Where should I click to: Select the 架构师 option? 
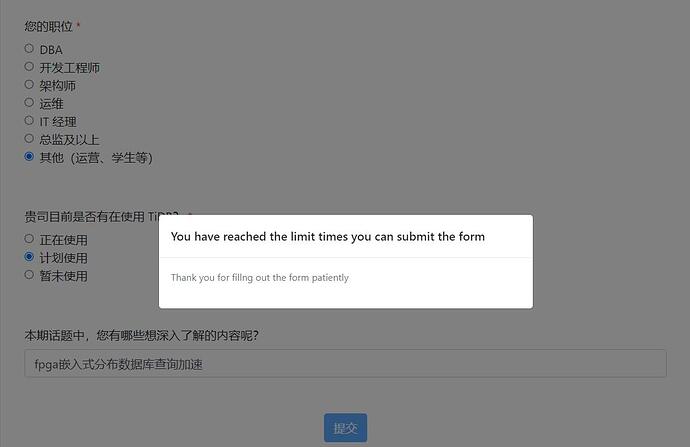pyautogui.click(x=29, y=84)
